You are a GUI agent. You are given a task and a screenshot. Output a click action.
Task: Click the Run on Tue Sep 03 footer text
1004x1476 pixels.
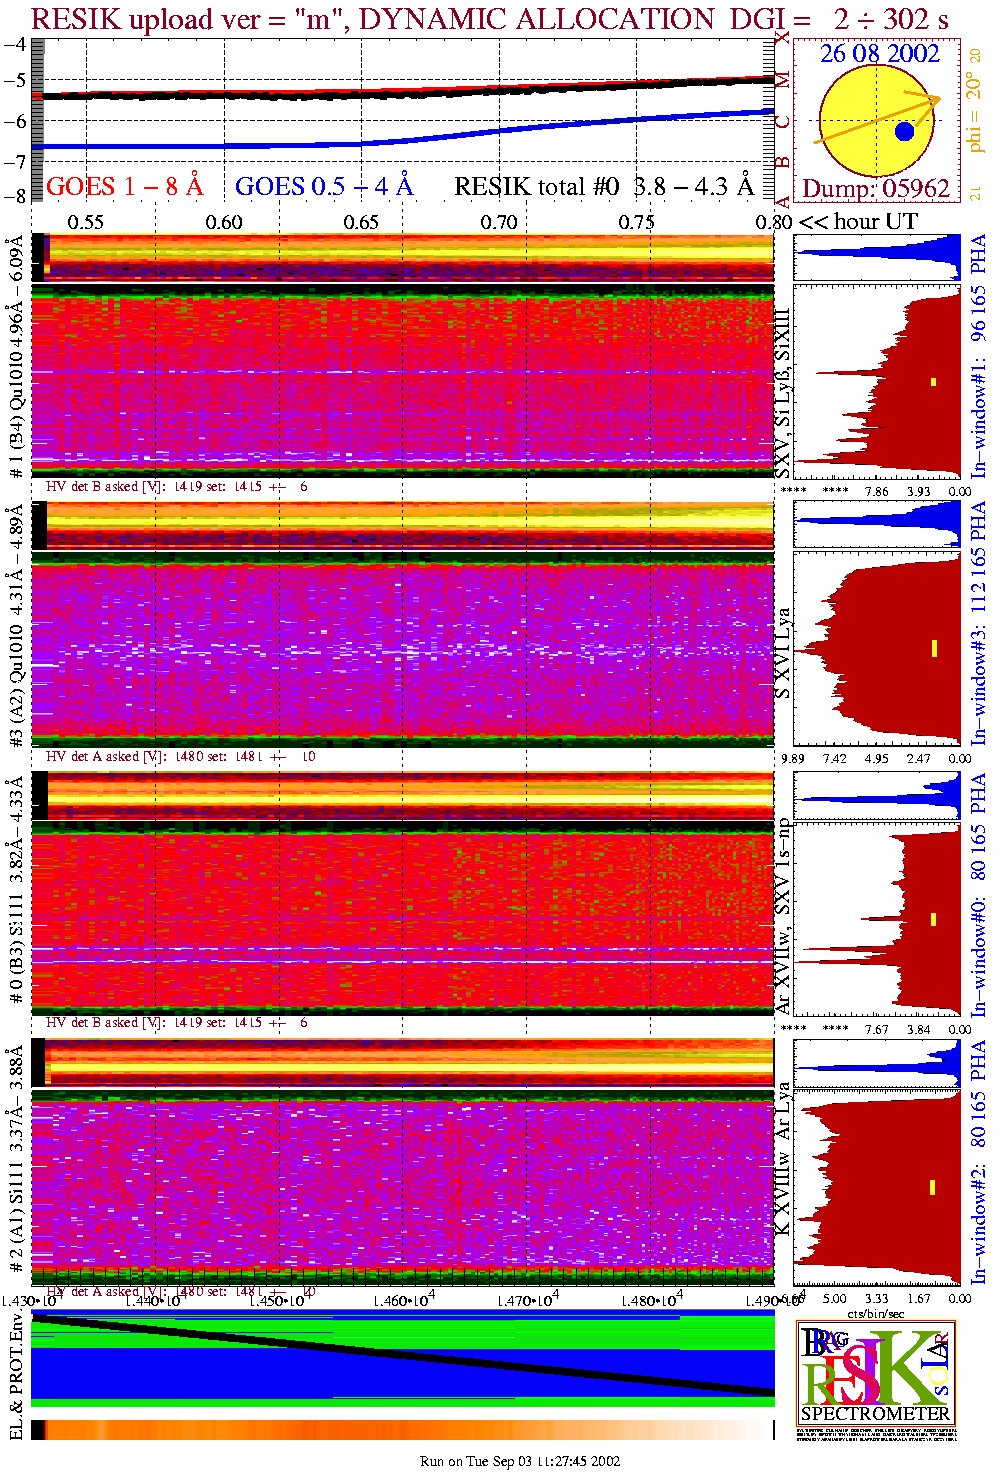click(x=519, y=1461)
